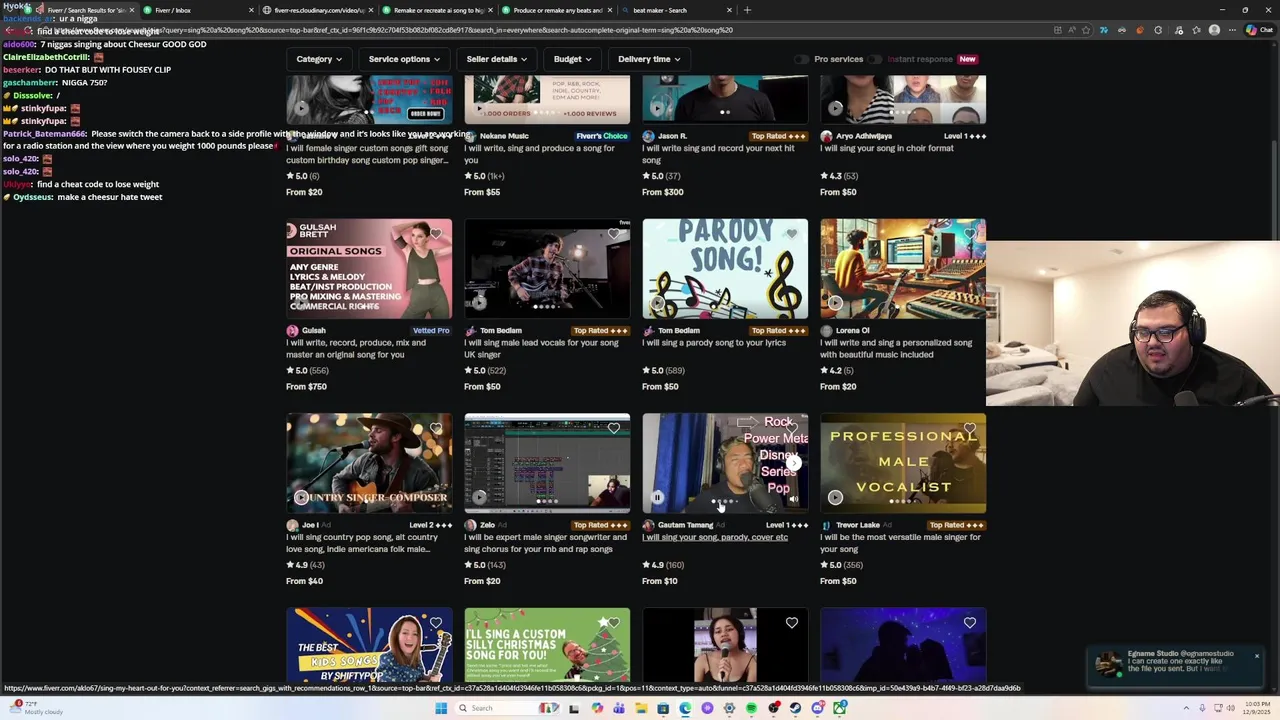This screenshot has width=1280, height=720.
Task: Play Tom Bedlam's guitar performance video
Action: point(479,303)
